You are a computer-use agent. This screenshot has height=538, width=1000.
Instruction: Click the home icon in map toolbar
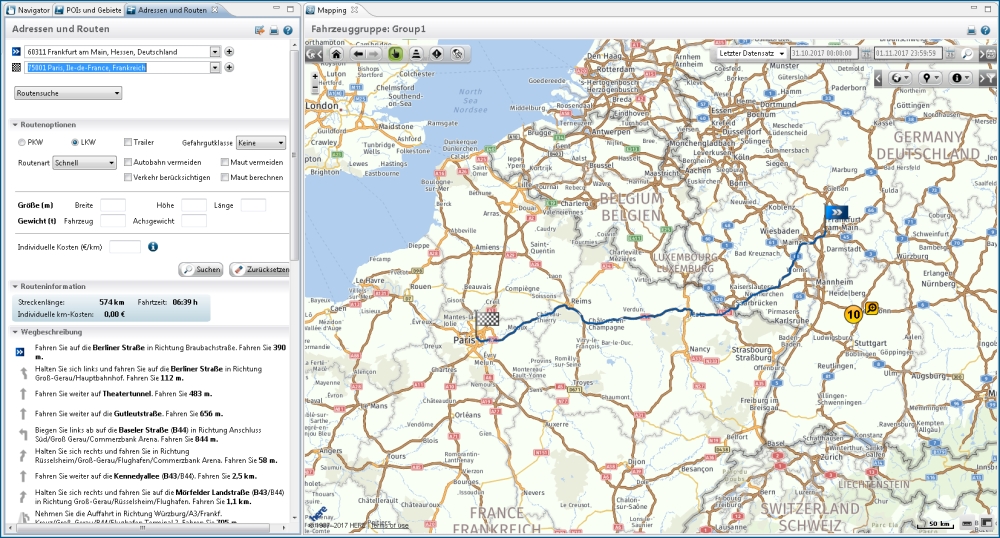pos(336,53)
